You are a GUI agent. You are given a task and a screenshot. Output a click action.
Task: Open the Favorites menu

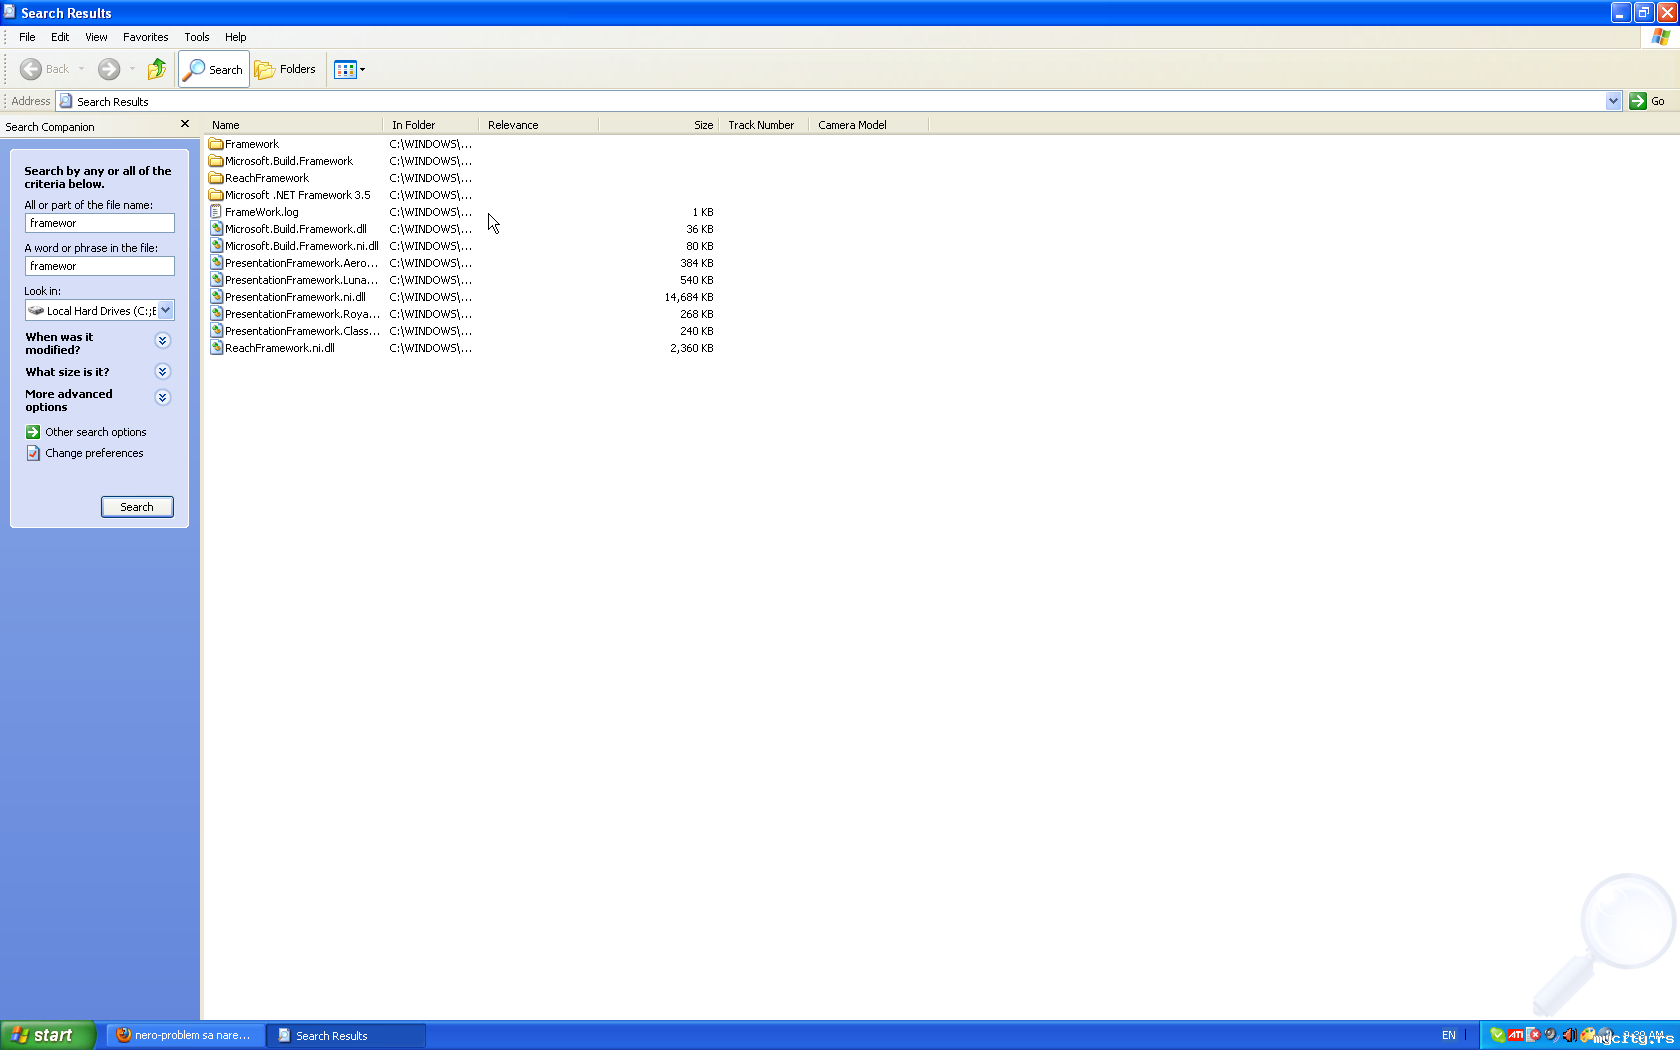pos(145,37)
